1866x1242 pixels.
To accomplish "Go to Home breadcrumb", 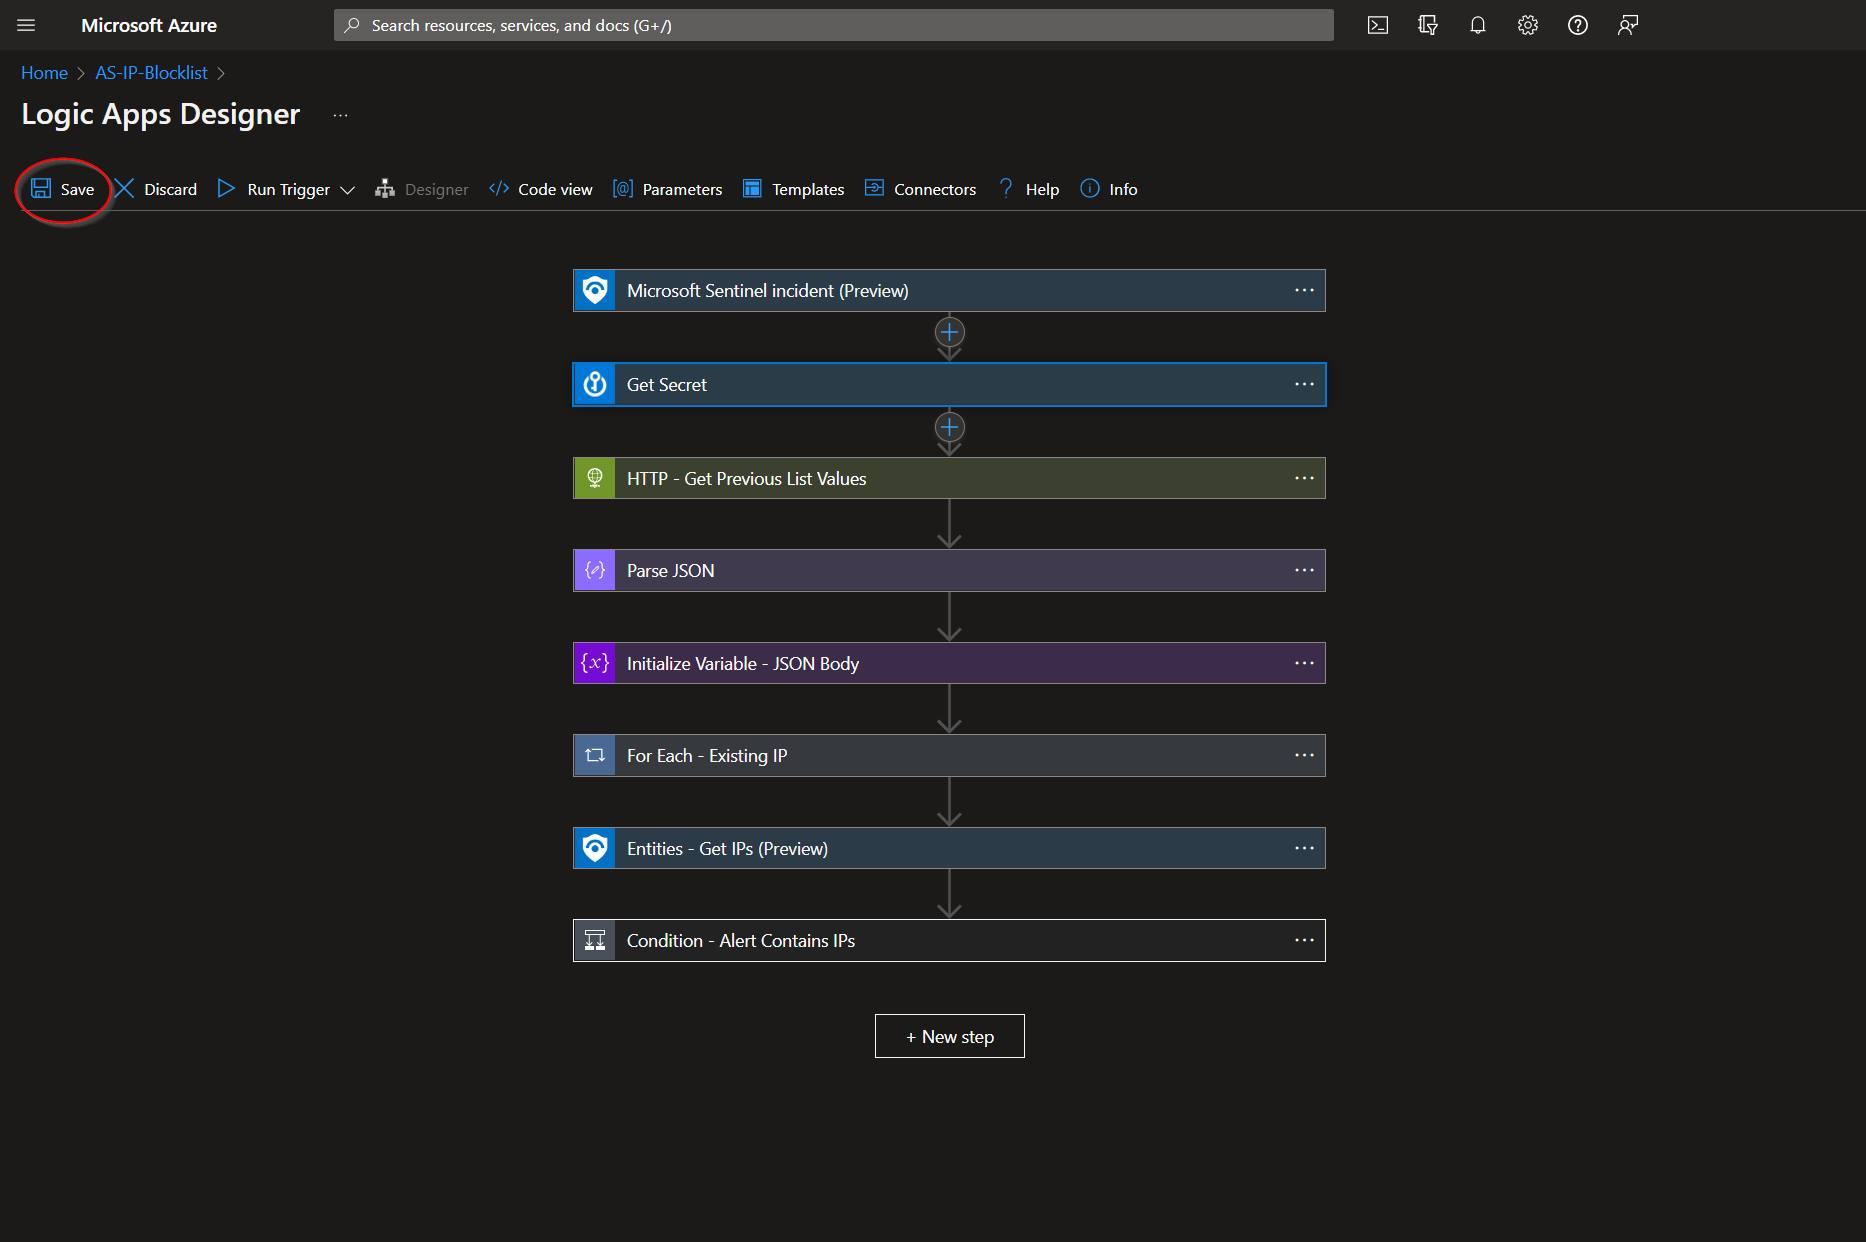I will pos(44,73).
